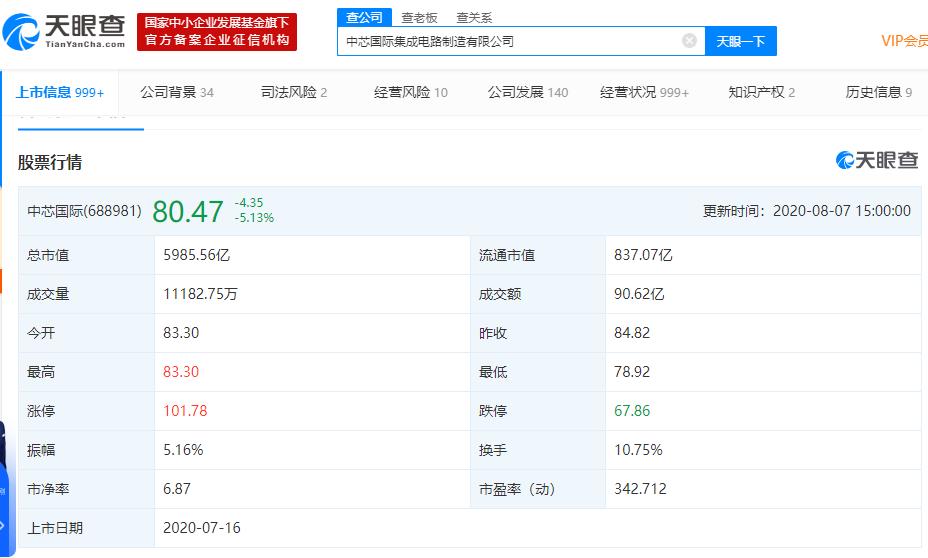This screenshot has height=558, width=928.
Task: Click the 最低 value 78.92
Action: [632, 372]
